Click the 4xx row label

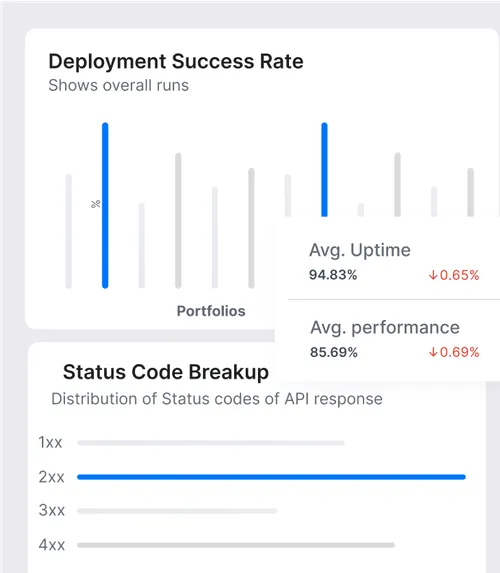52,545
